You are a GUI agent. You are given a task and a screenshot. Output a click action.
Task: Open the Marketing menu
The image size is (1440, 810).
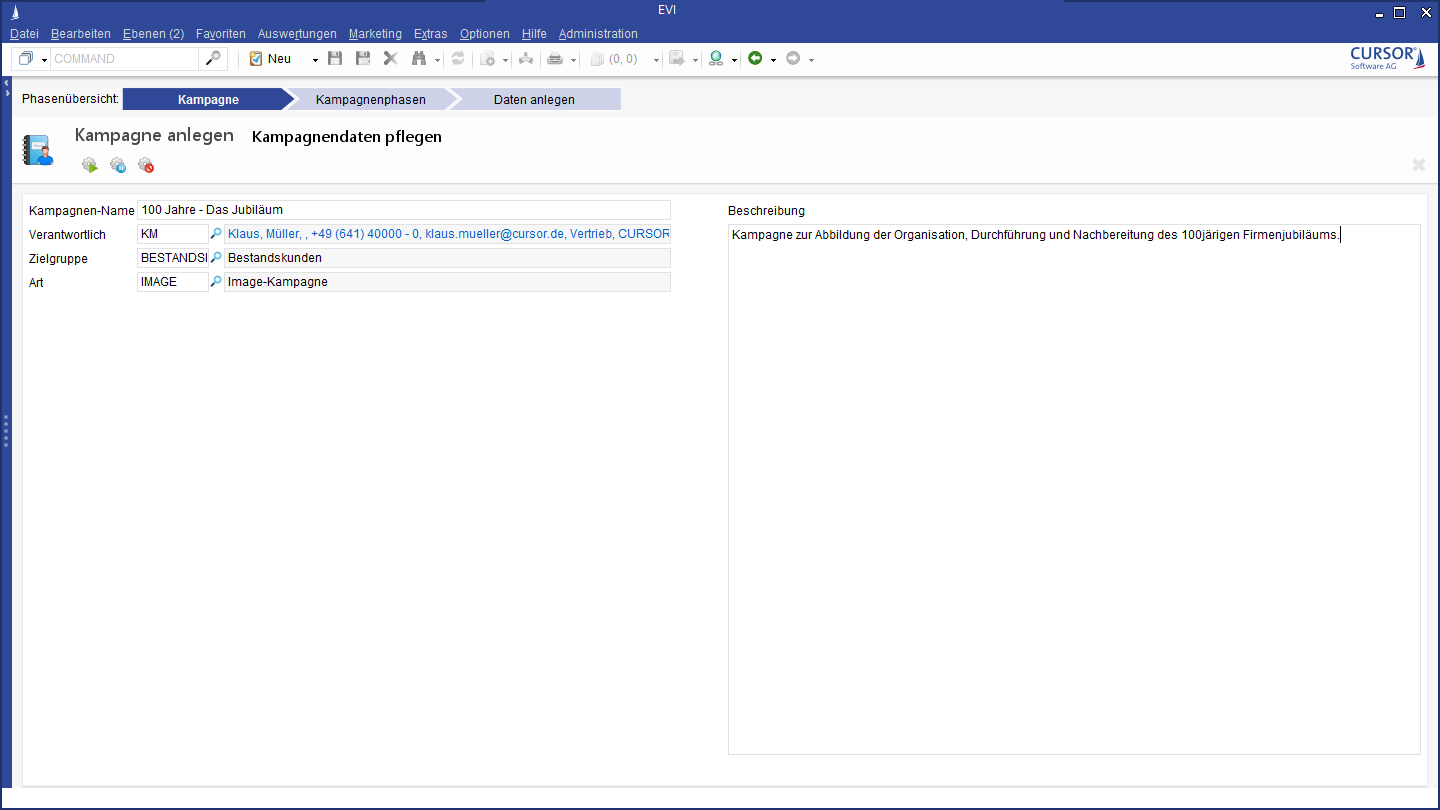click(x=375, y=34)
